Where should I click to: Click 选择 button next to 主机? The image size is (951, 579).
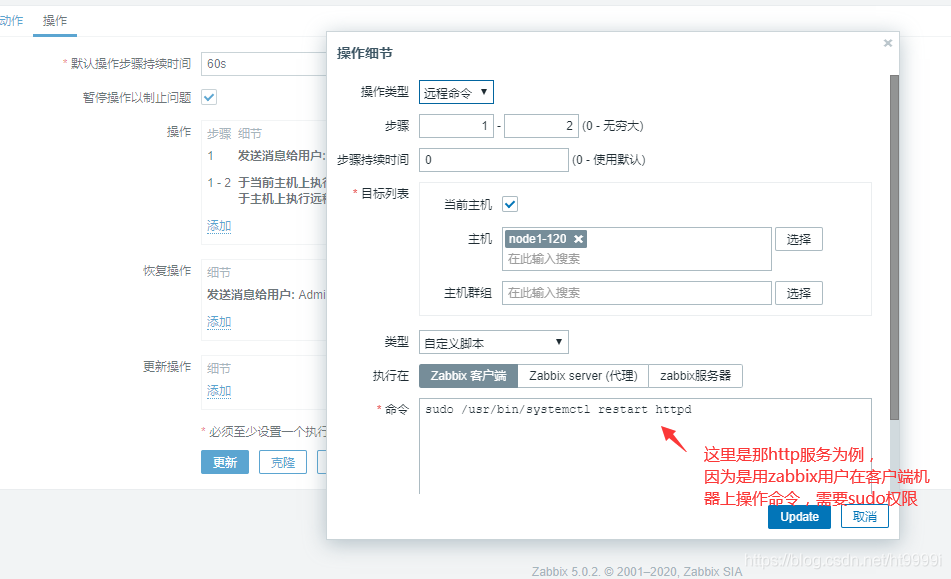799,239
